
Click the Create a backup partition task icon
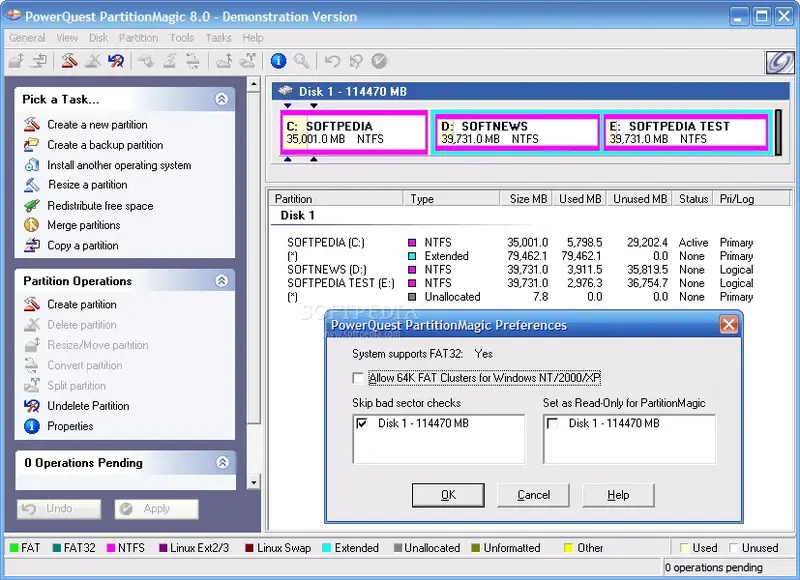(32, 145)
